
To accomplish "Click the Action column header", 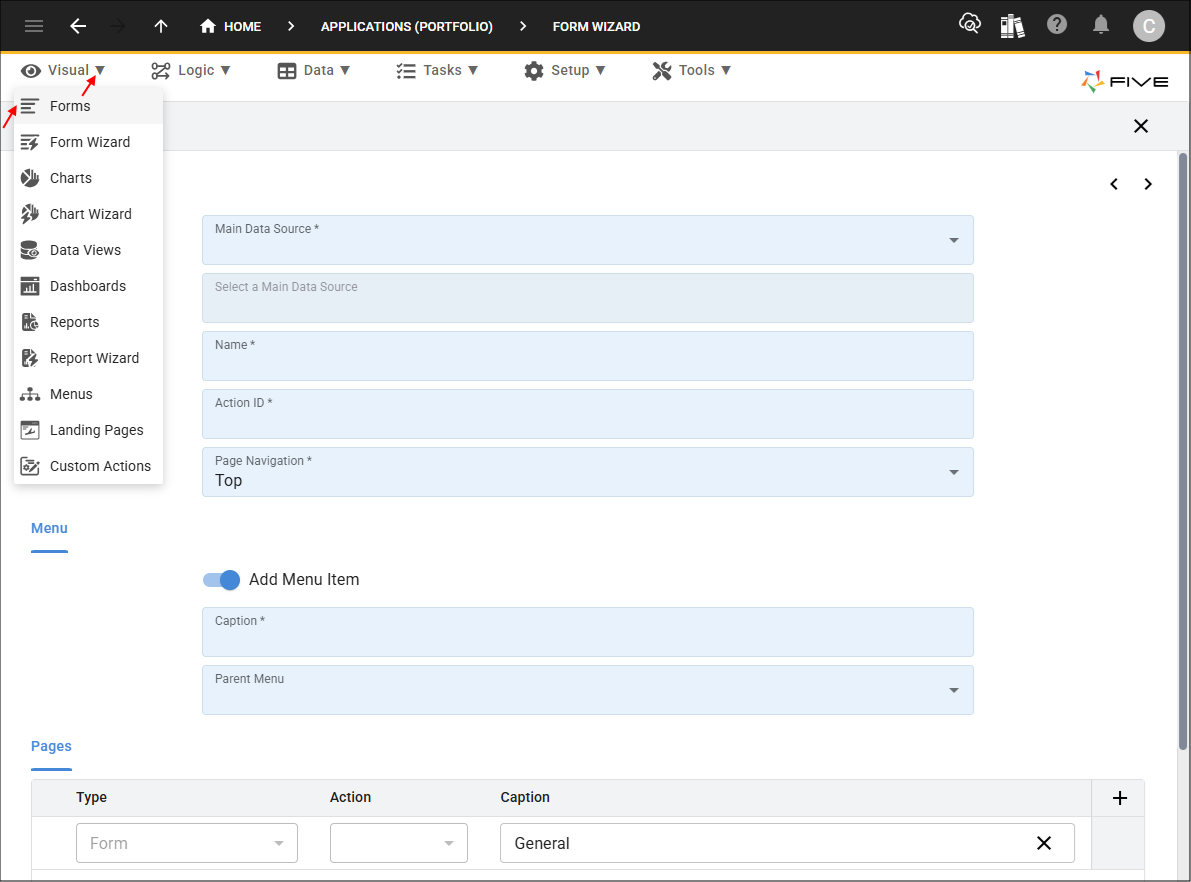I will click(x=350, y=798).
